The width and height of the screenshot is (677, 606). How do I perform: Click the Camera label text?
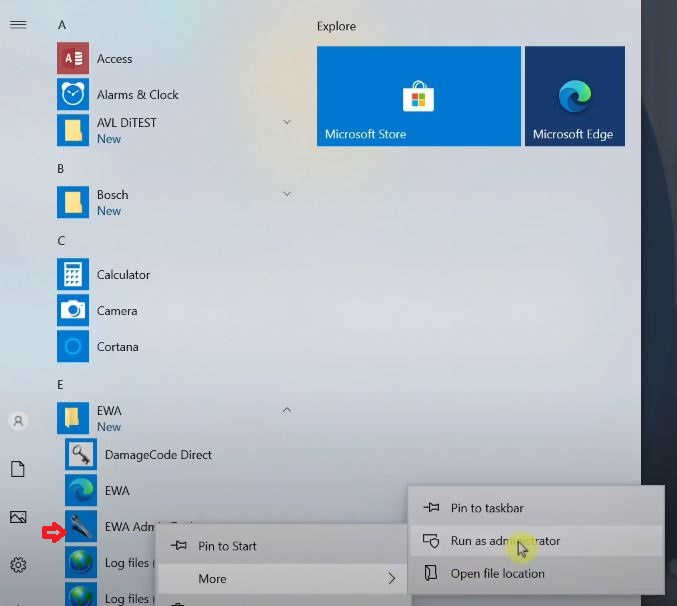[x=117, y=311]
